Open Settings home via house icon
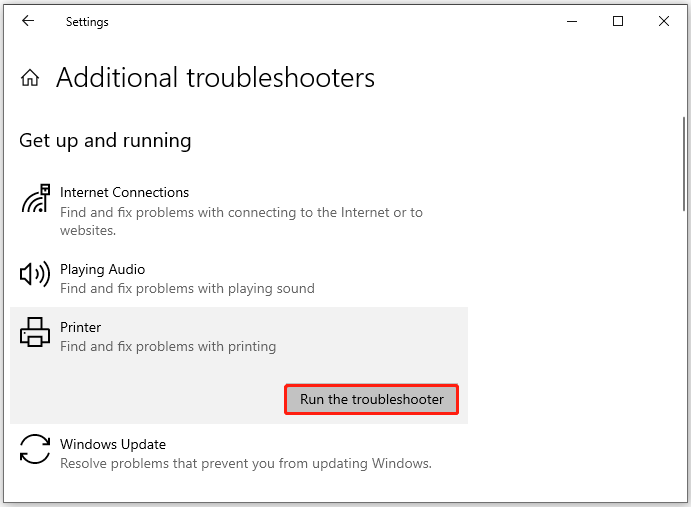 click(x=30, y=78)
